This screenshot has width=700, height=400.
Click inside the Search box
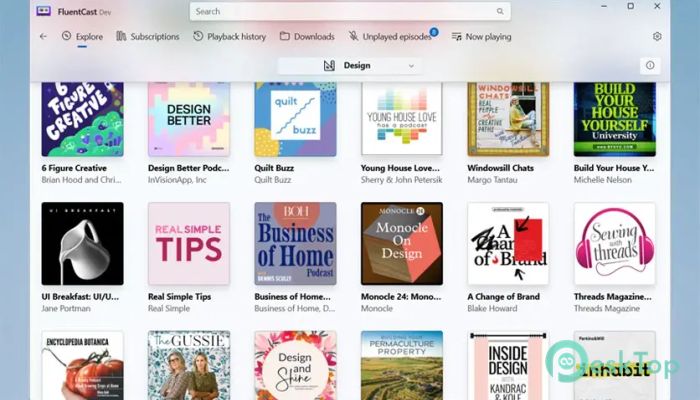tap(350, 12)
